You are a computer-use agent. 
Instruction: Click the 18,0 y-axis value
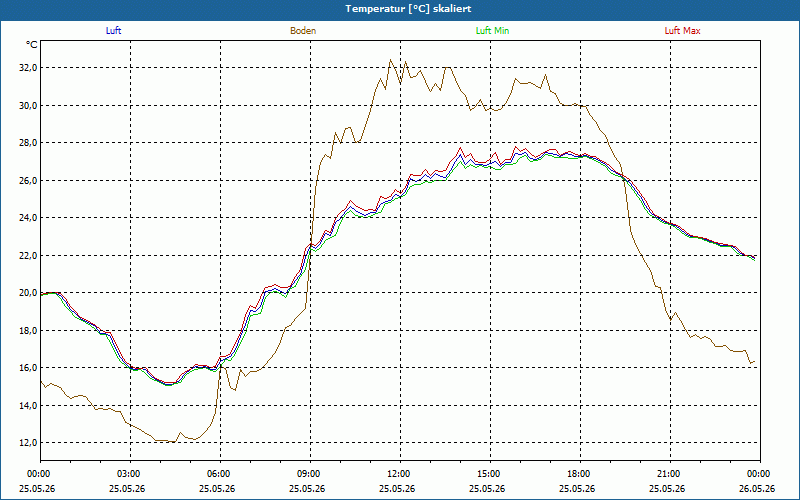[x=28, y=331]
